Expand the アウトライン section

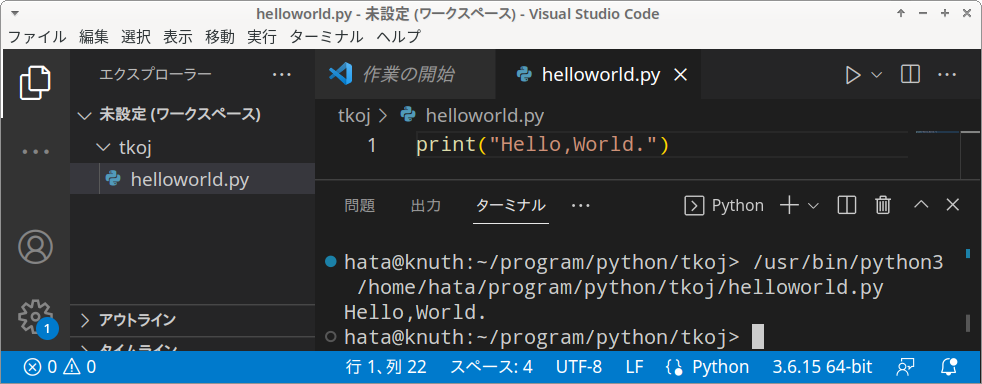(192, 320)
